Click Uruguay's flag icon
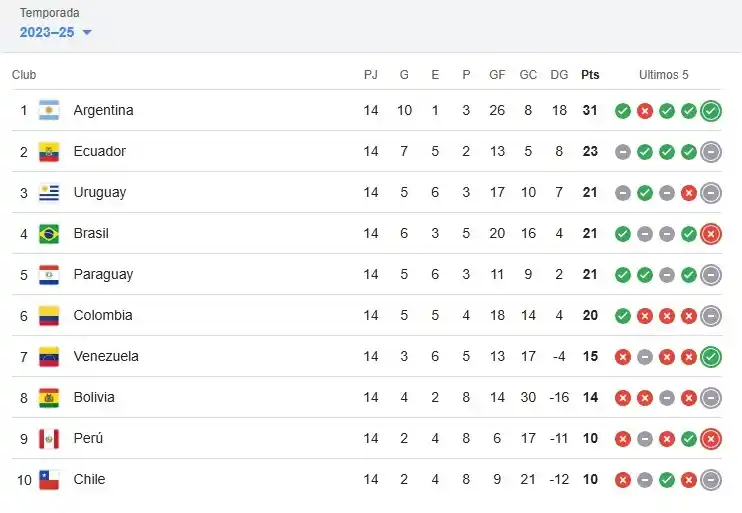 click(x=49, y=192)
